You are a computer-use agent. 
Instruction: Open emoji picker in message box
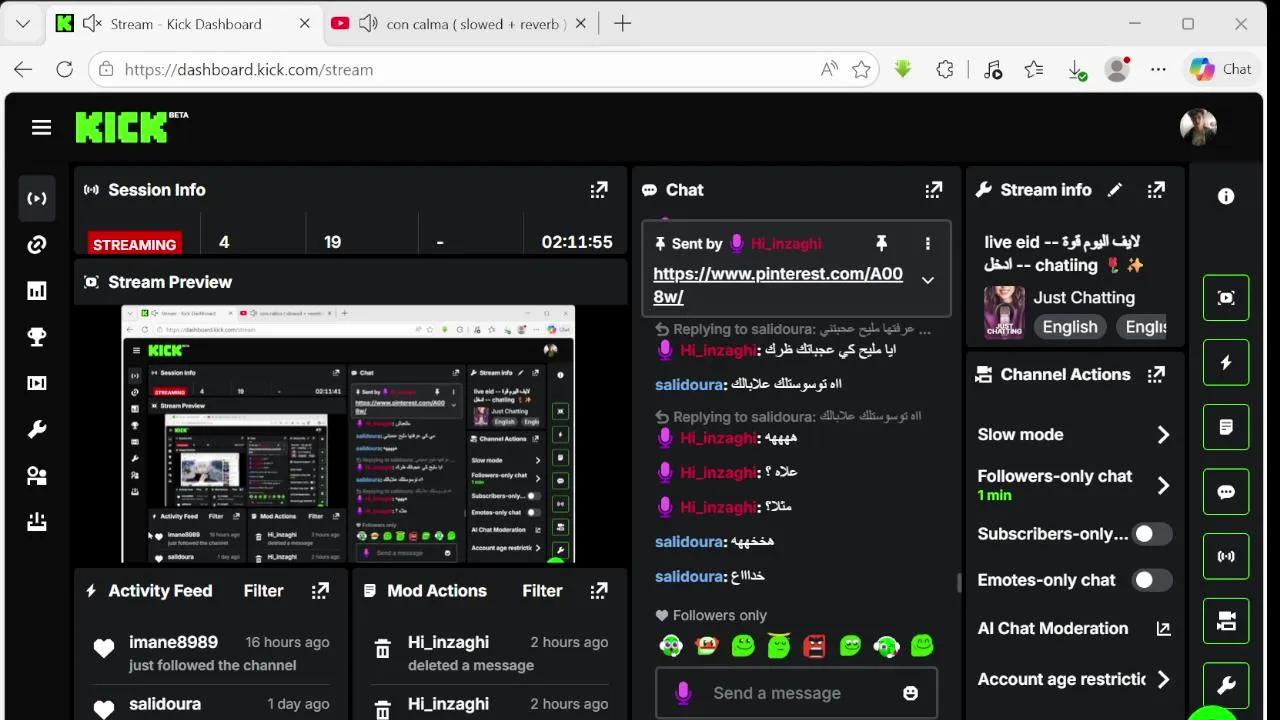(910, 693)
